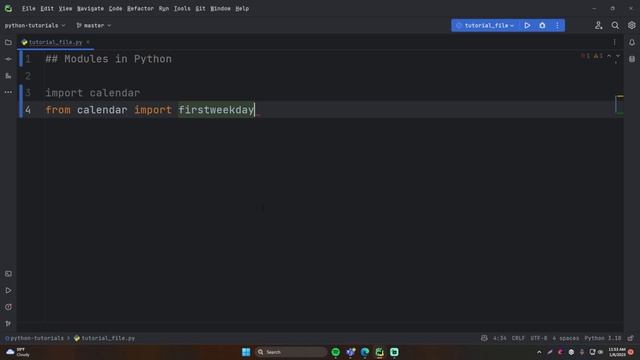Viewport: 640px width, 360px height.
Task: Open the Windows Start button
Action: 246,352
